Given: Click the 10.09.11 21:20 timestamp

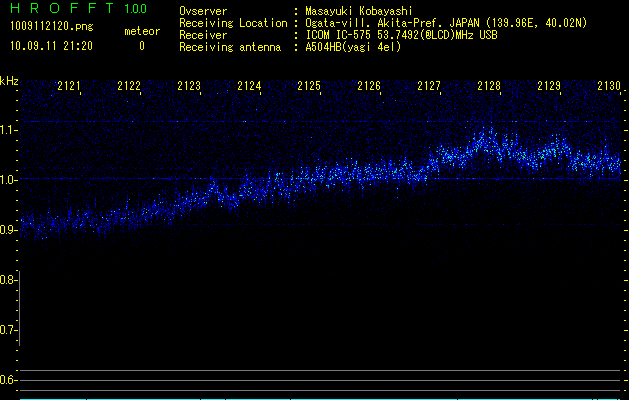Looking at the screenshot, I should coord(50,46).
